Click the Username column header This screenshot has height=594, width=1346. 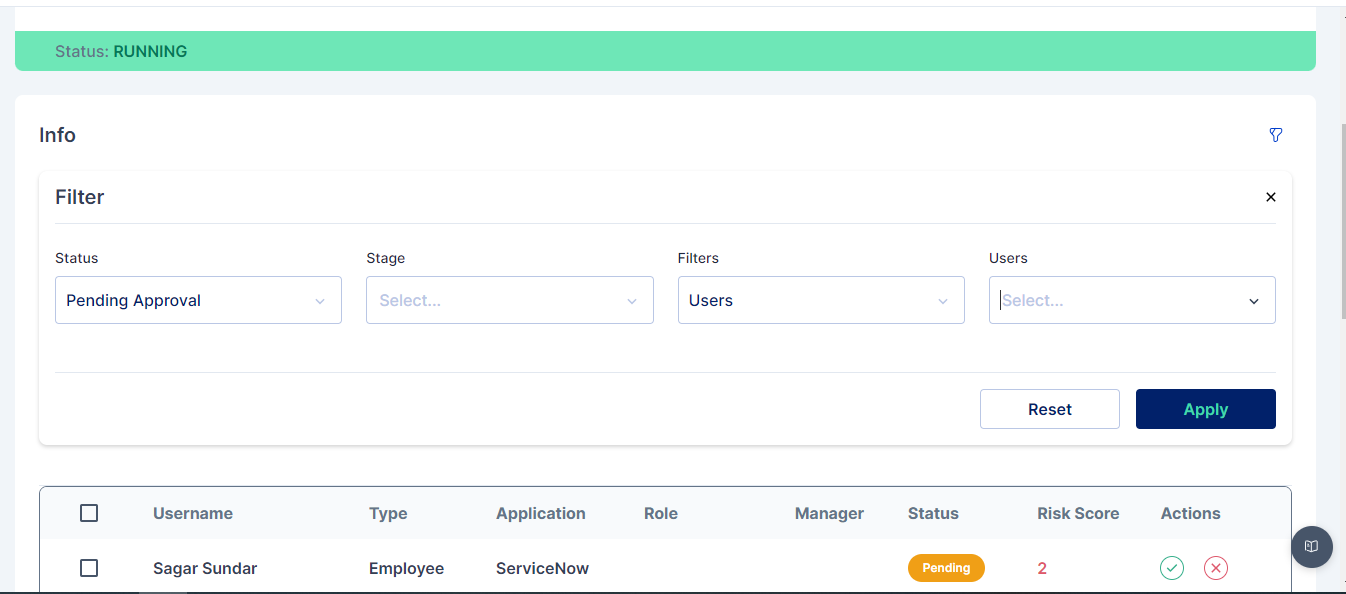coord(193,513)
